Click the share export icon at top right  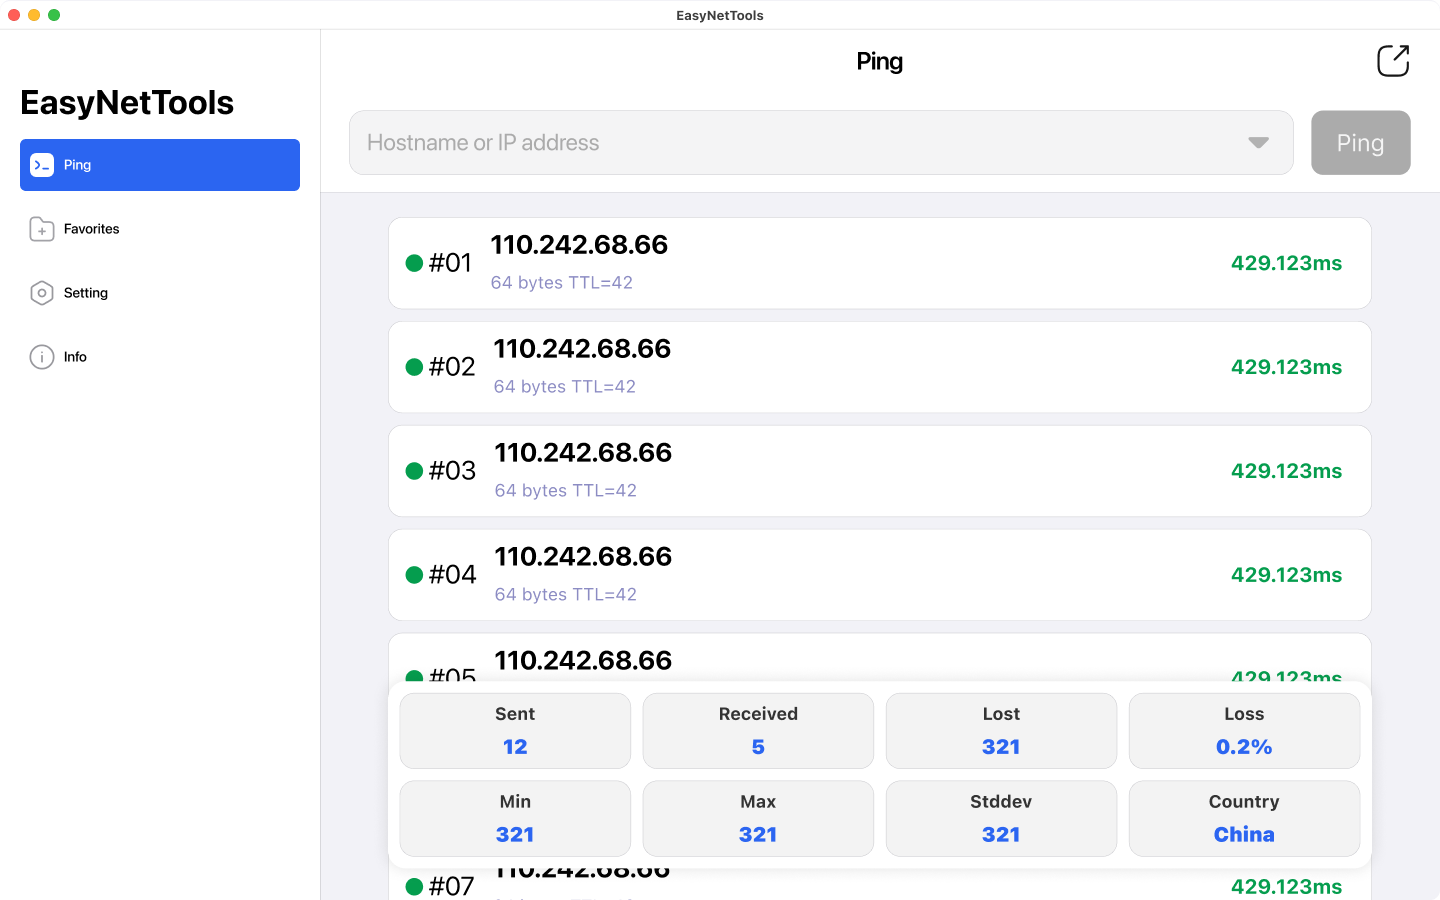1393,61
